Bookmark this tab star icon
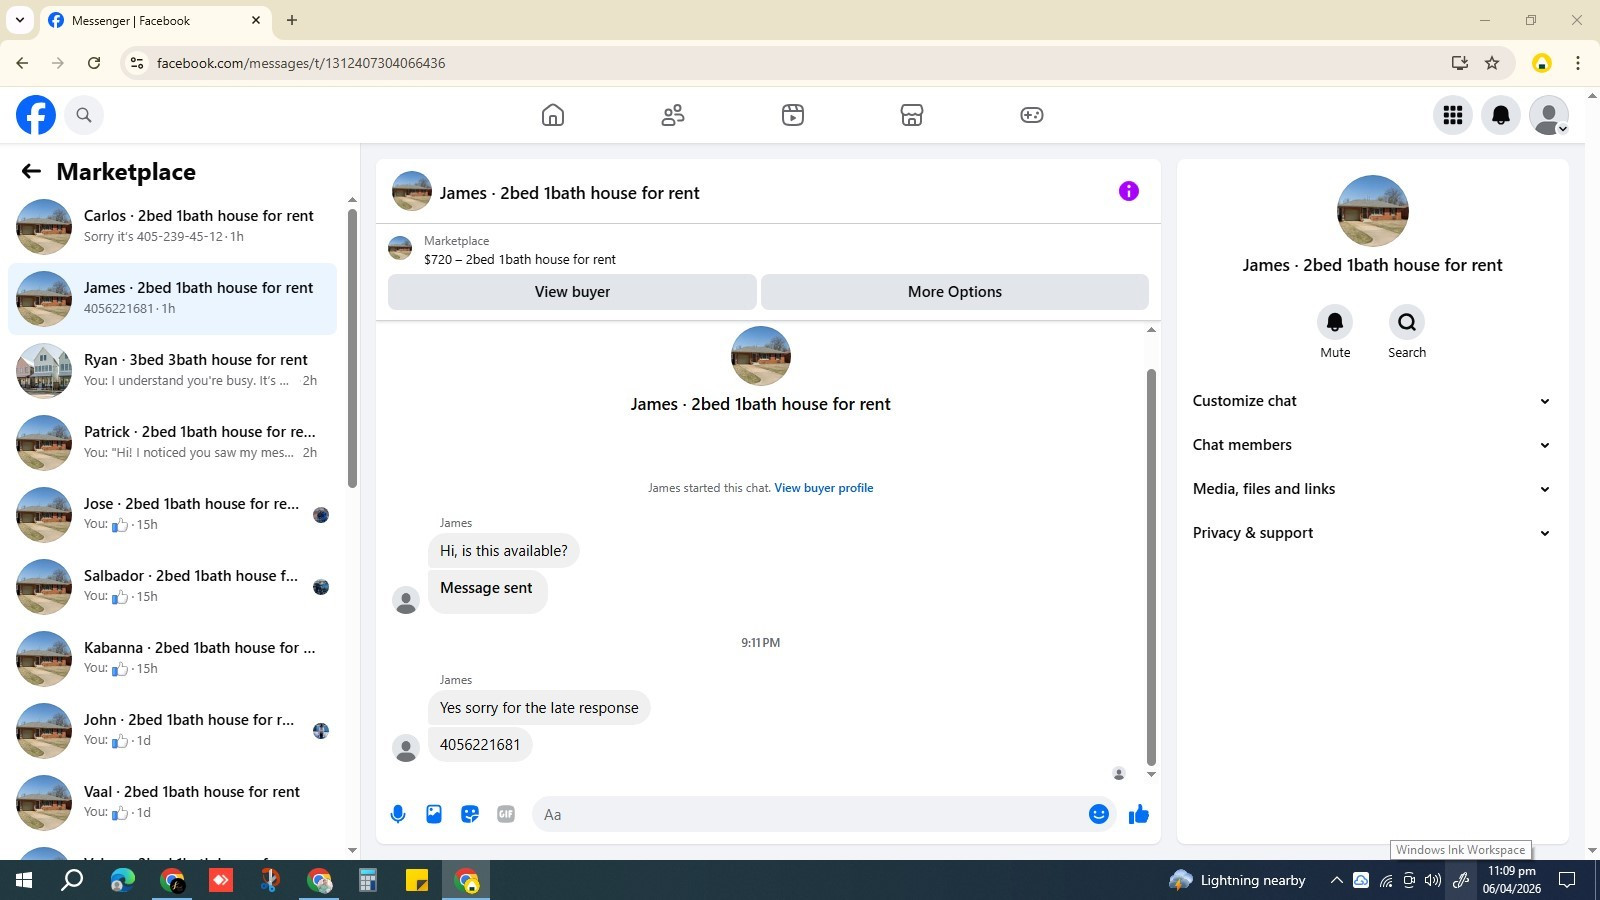 pyautogui.click(x=1492, y=63)
